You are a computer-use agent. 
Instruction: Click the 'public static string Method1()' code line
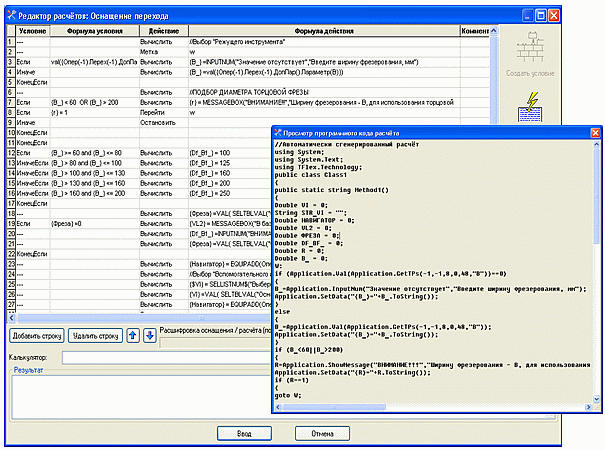pos(331,190)
